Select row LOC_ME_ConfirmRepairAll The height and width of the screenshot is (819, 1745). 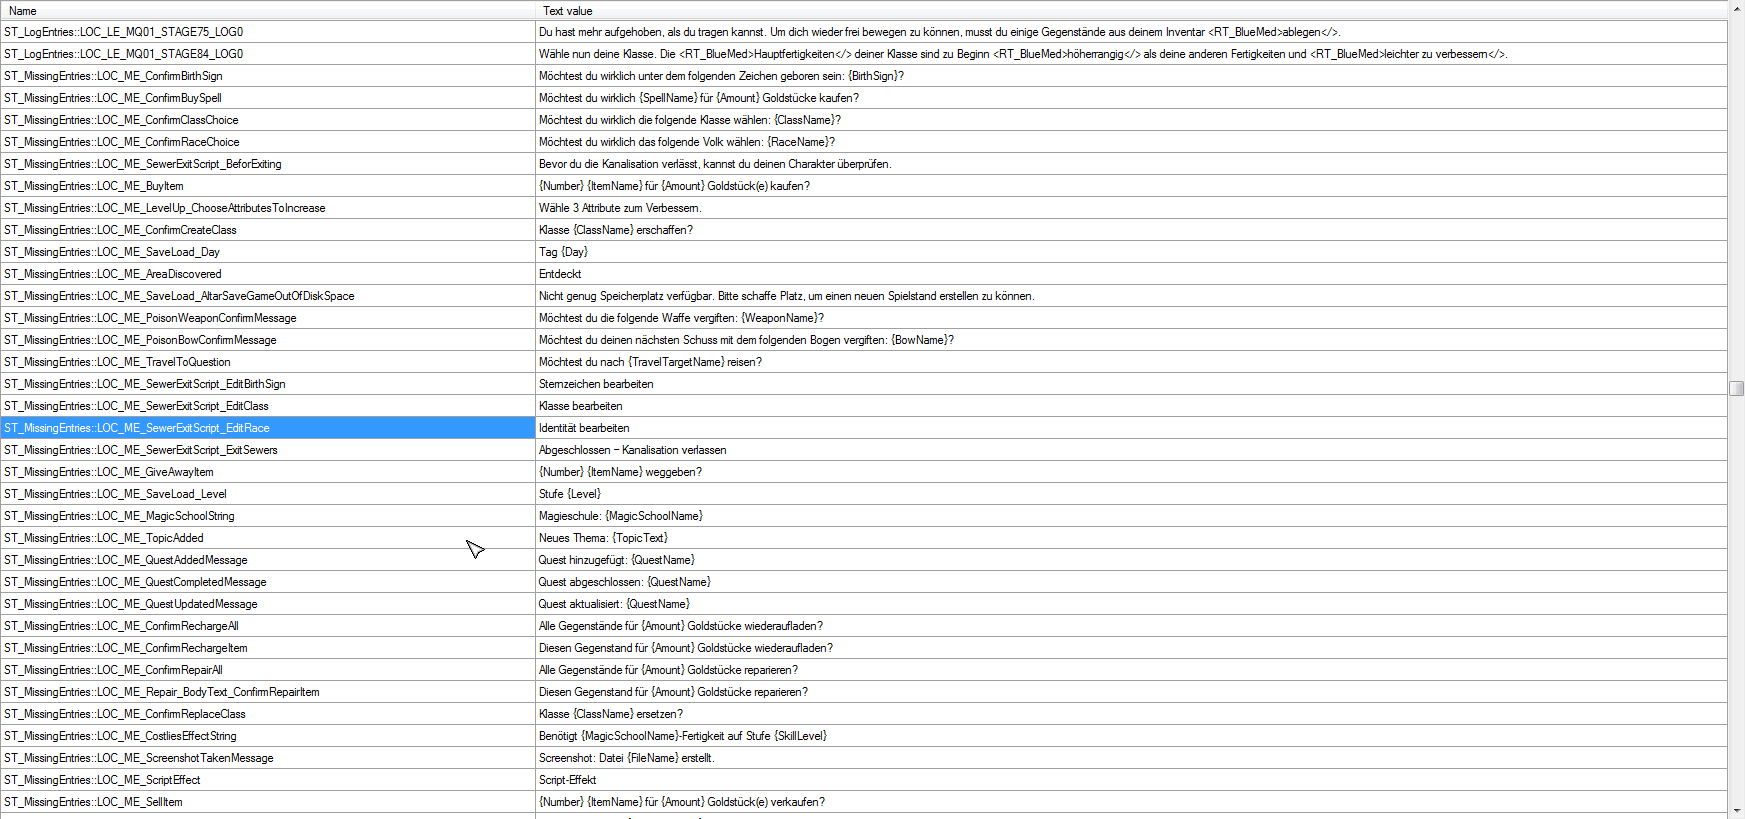(864, 670)
